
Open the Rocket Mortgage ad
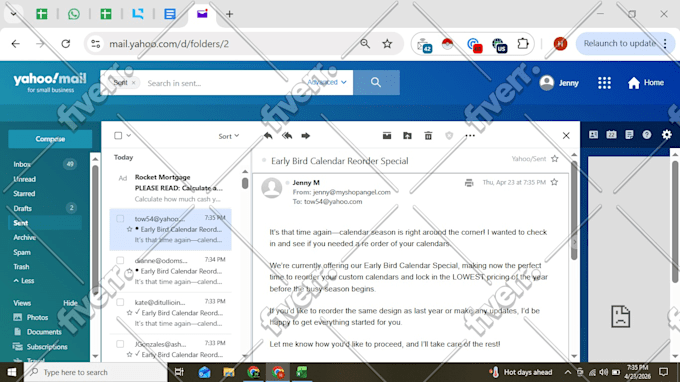point(170,188)
